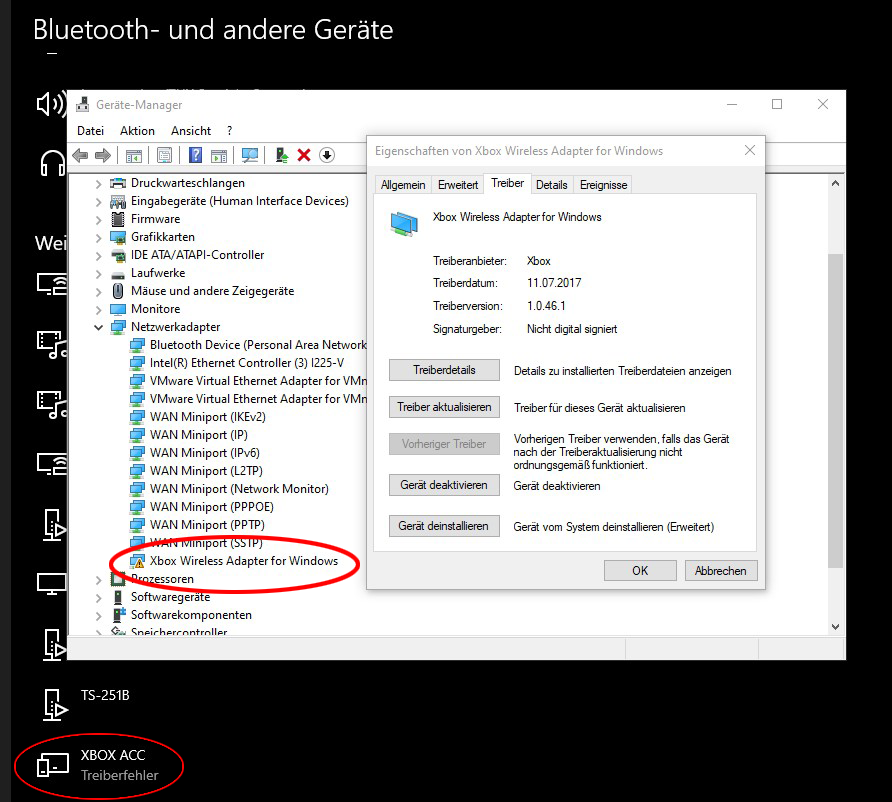Click the Xbox adapter icon in properties dialog
Screen dimensions: 892x802
tap(404, 223)
